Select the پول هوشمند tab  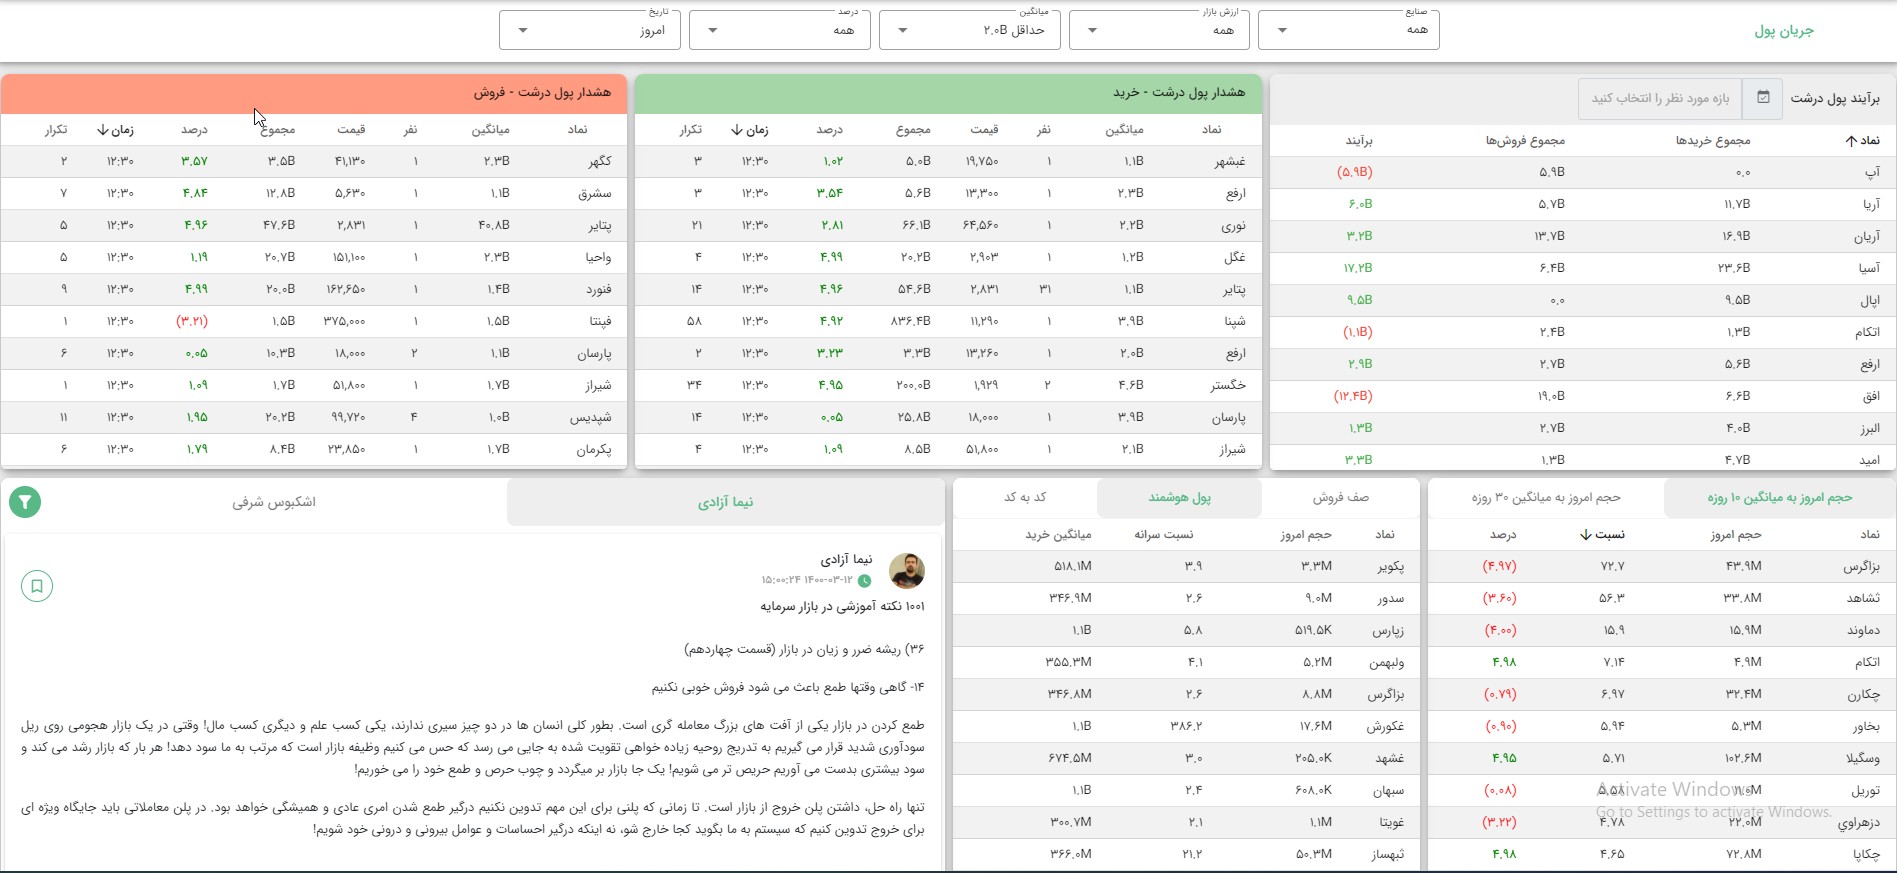point(1179,498)
